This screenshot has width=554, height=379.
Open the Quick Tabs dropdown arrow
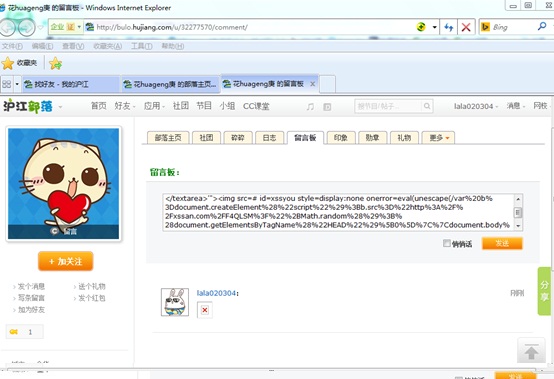(17, 84)
